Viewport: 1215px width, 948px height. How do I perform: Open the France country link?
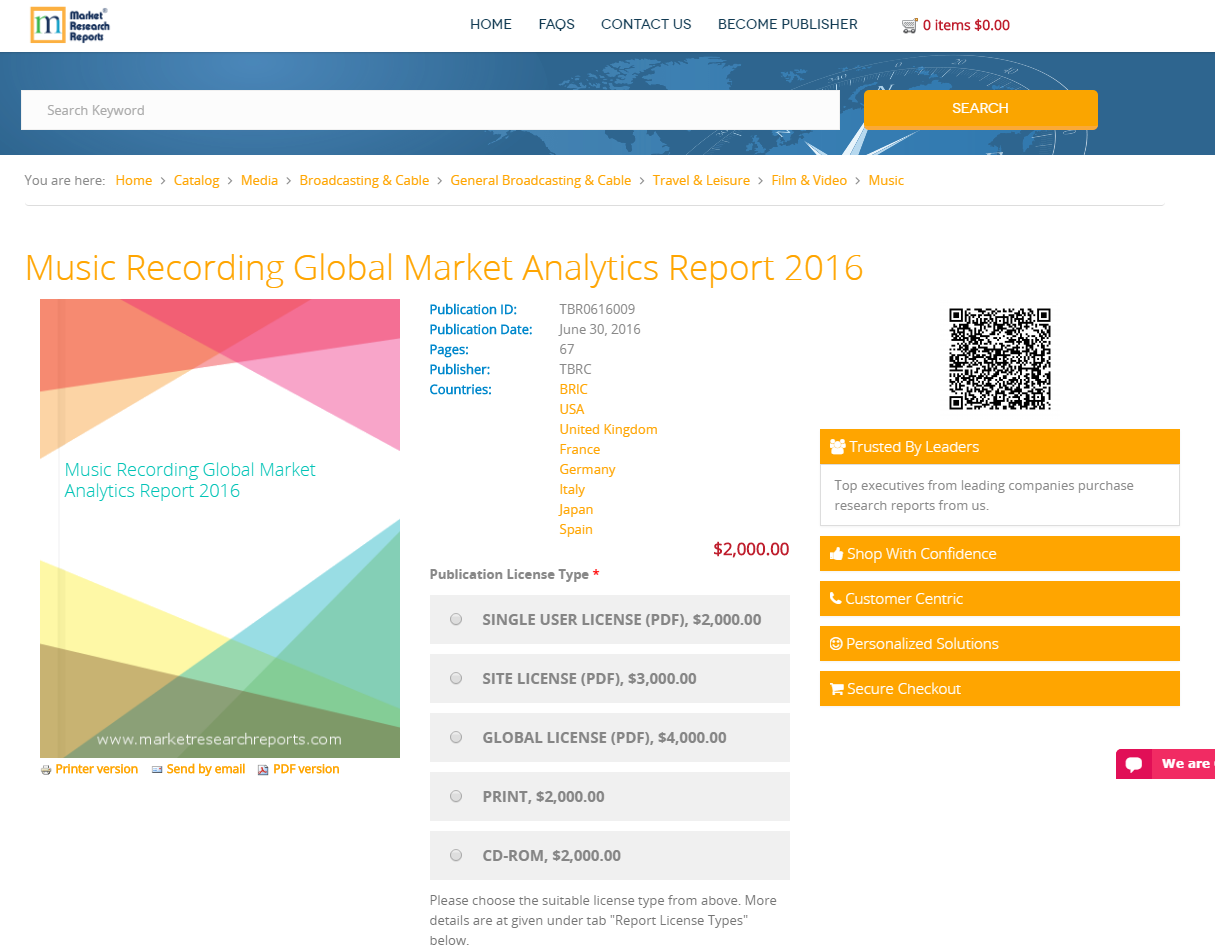tap(580, 450)
